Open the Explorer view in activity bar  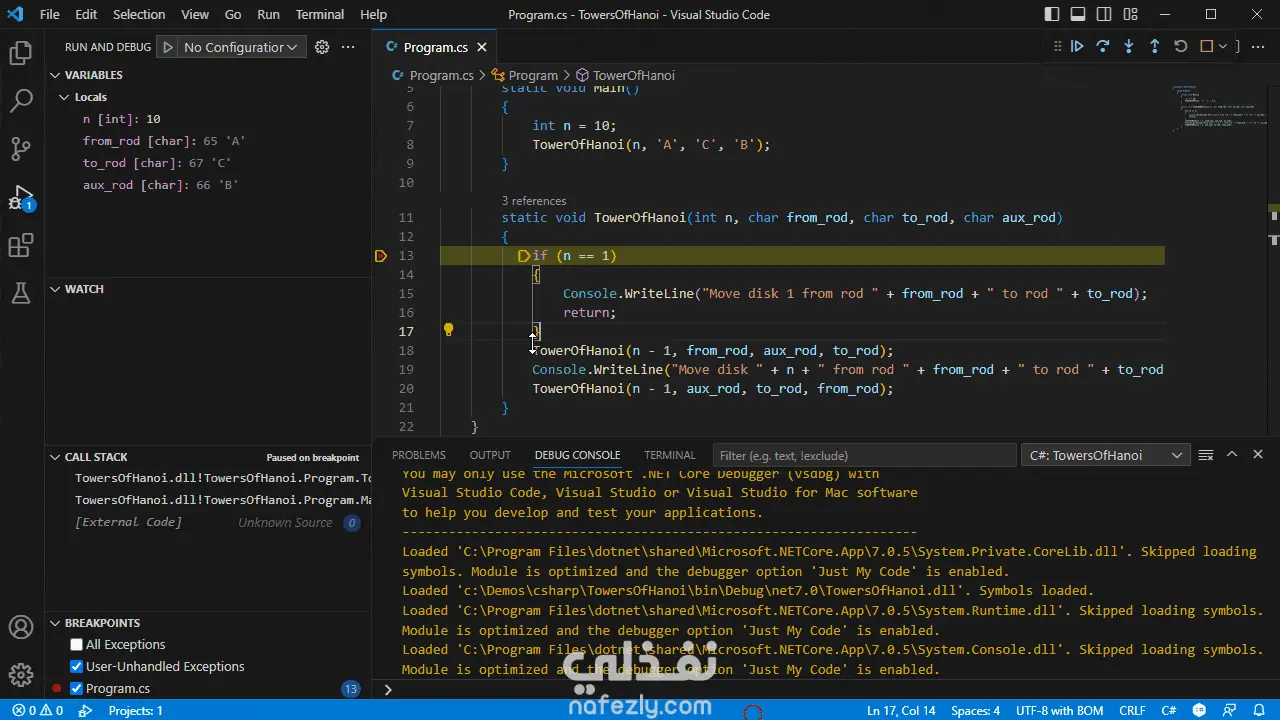click(21, 53)
